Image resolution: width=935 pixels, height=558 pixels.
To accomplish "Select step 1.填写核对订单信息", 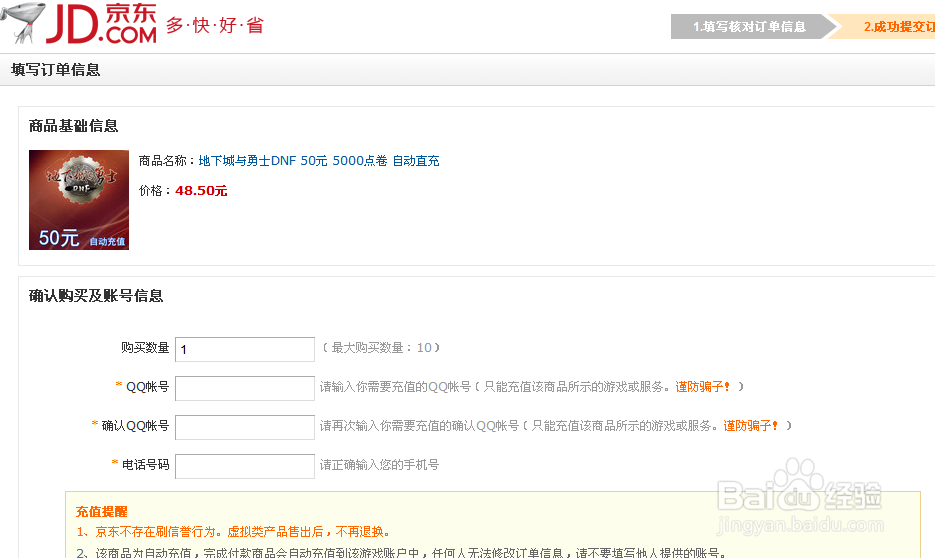I will point(749,27).
